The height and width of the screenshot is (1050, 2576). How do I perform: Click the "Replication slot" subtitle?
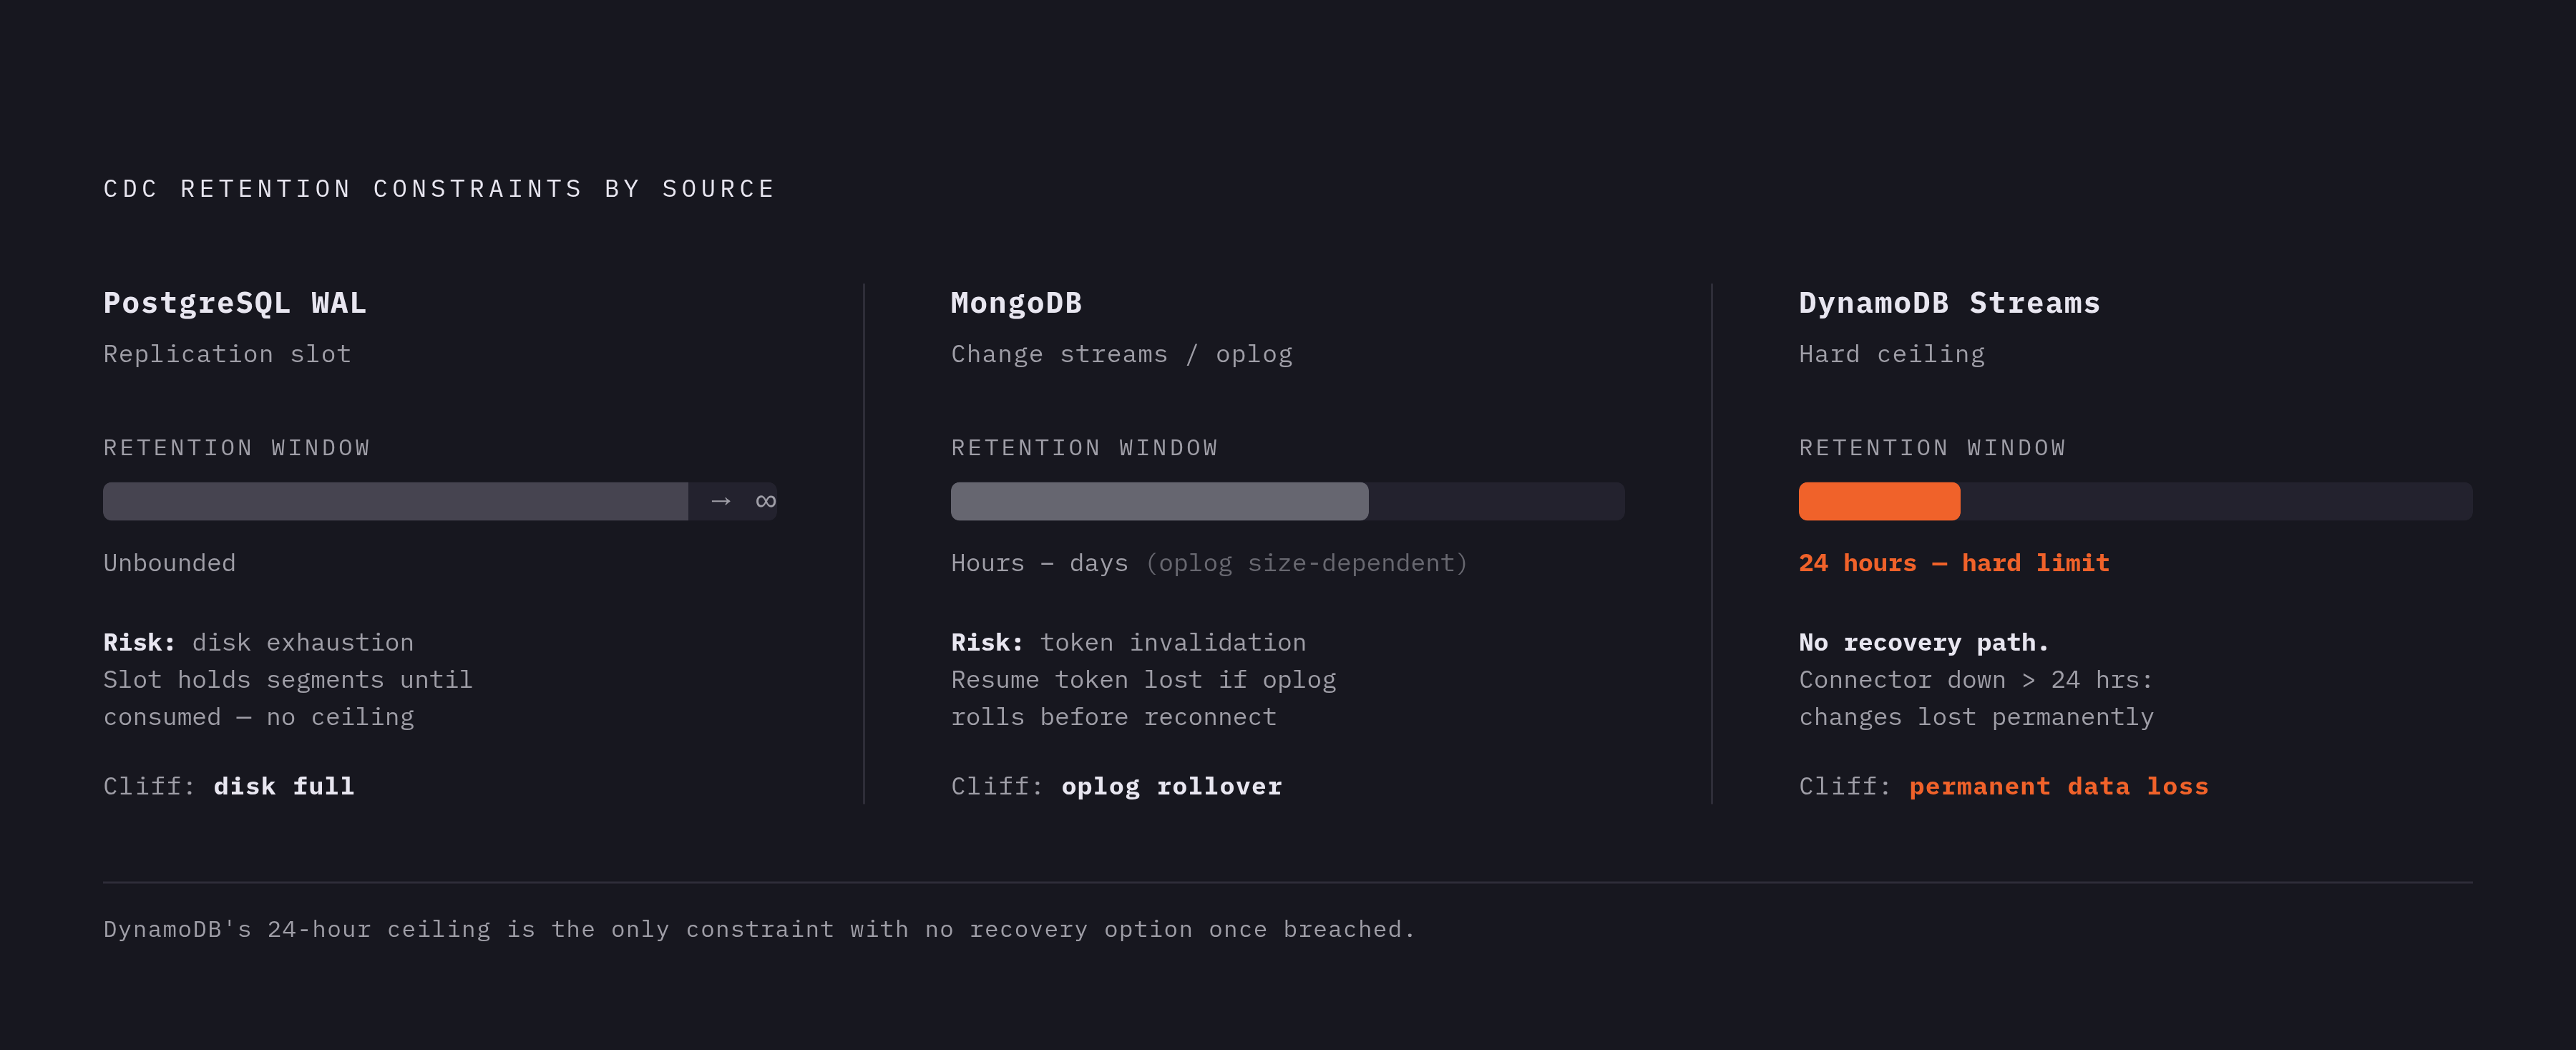[x=227, y=354]
